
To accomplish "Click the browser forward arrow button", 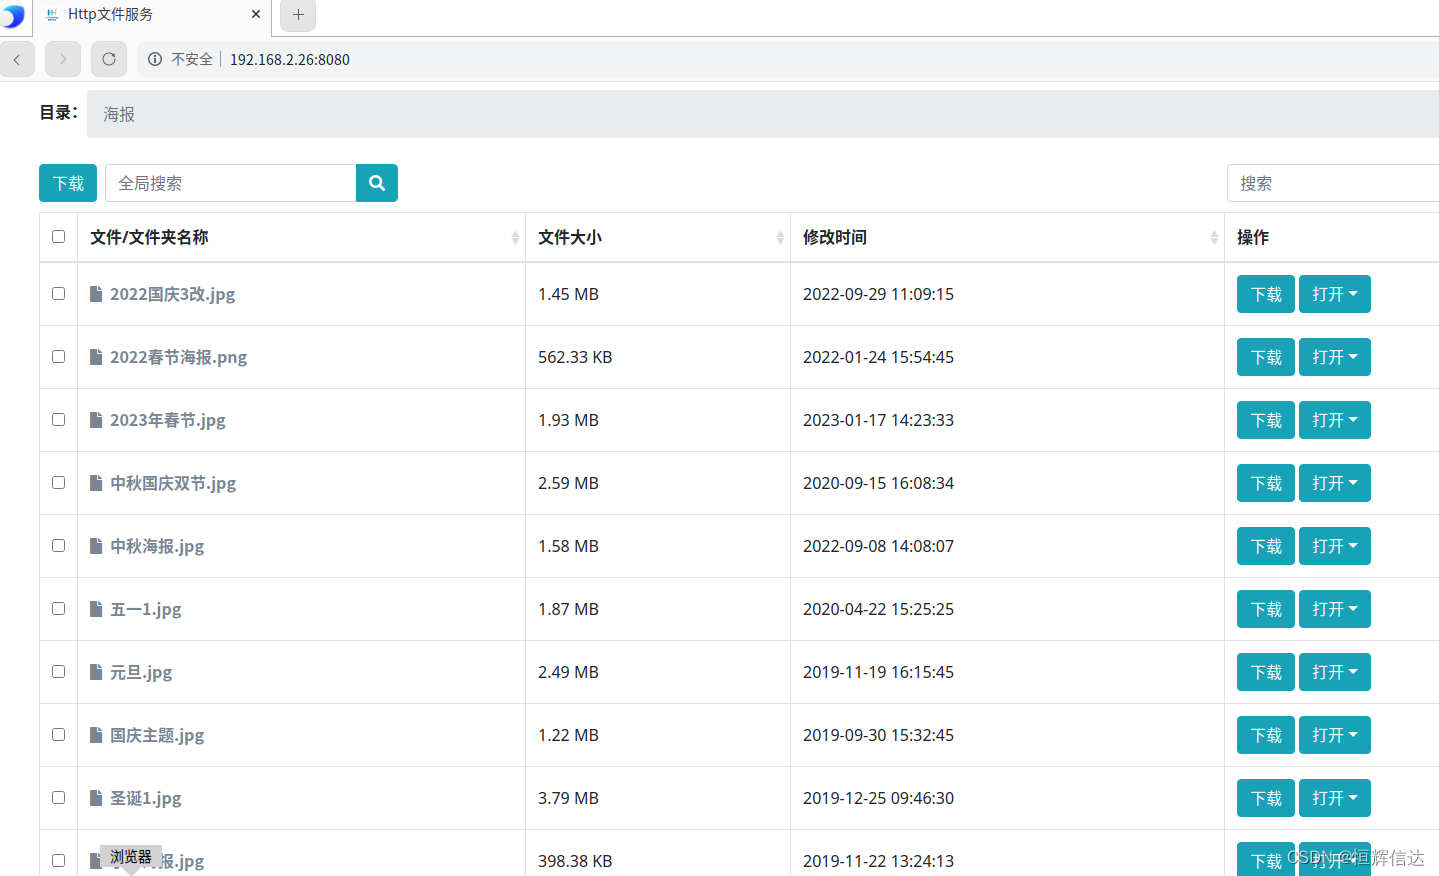I will [63, 59].
